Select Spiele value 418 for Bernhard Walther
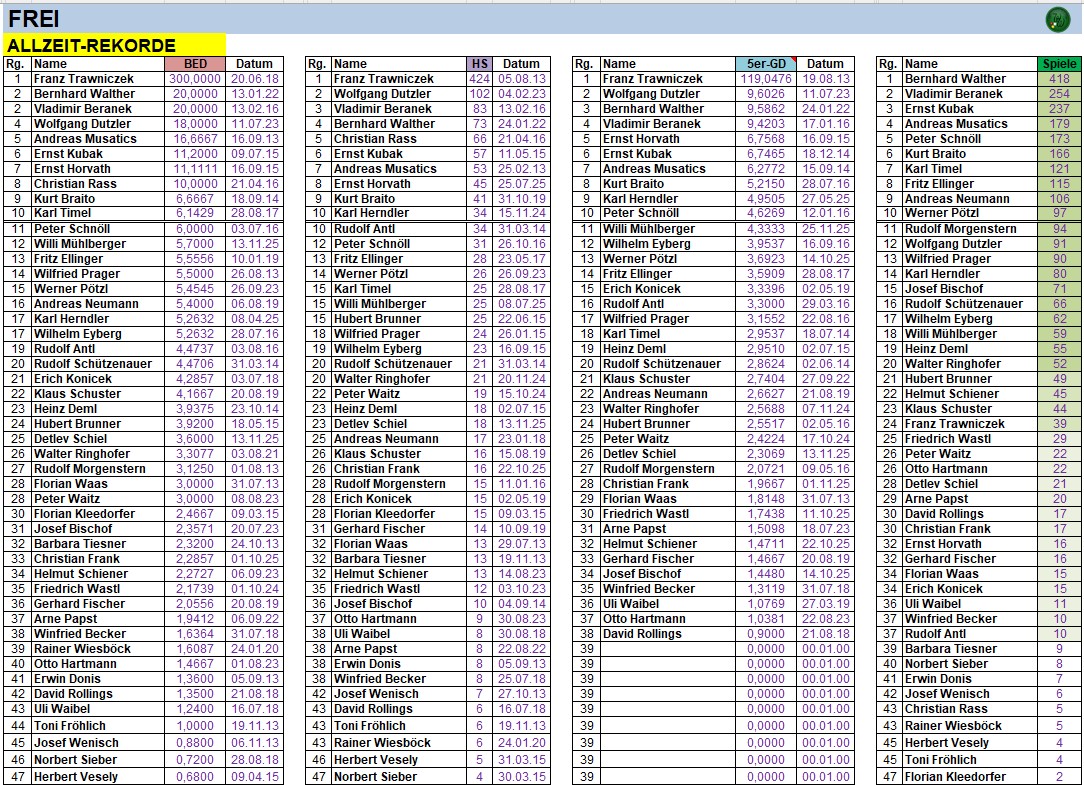 (x=1059, y=79)
